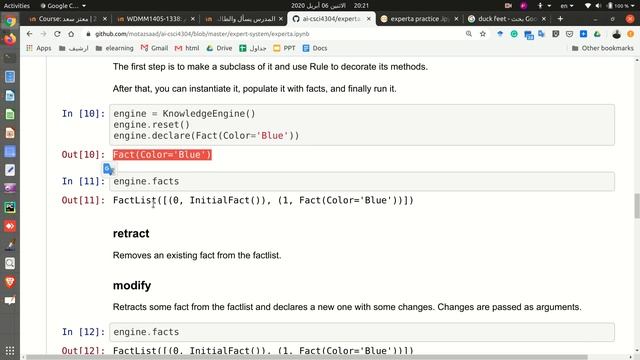Viewport: 640px width, 360px height.
Task: Click the Activities button in top bar
Action: [x=16, y=6]
